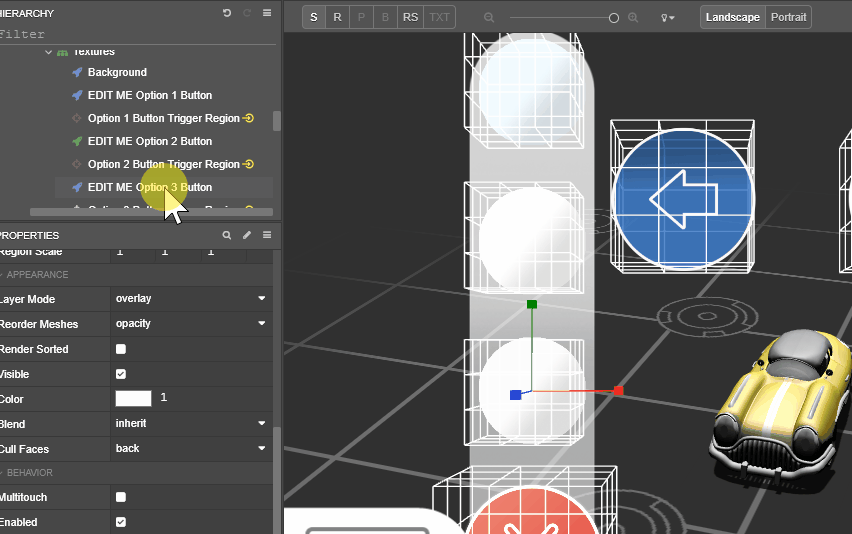
Task: Click the Hierarchy Filter input field
Action: (138, 34)
